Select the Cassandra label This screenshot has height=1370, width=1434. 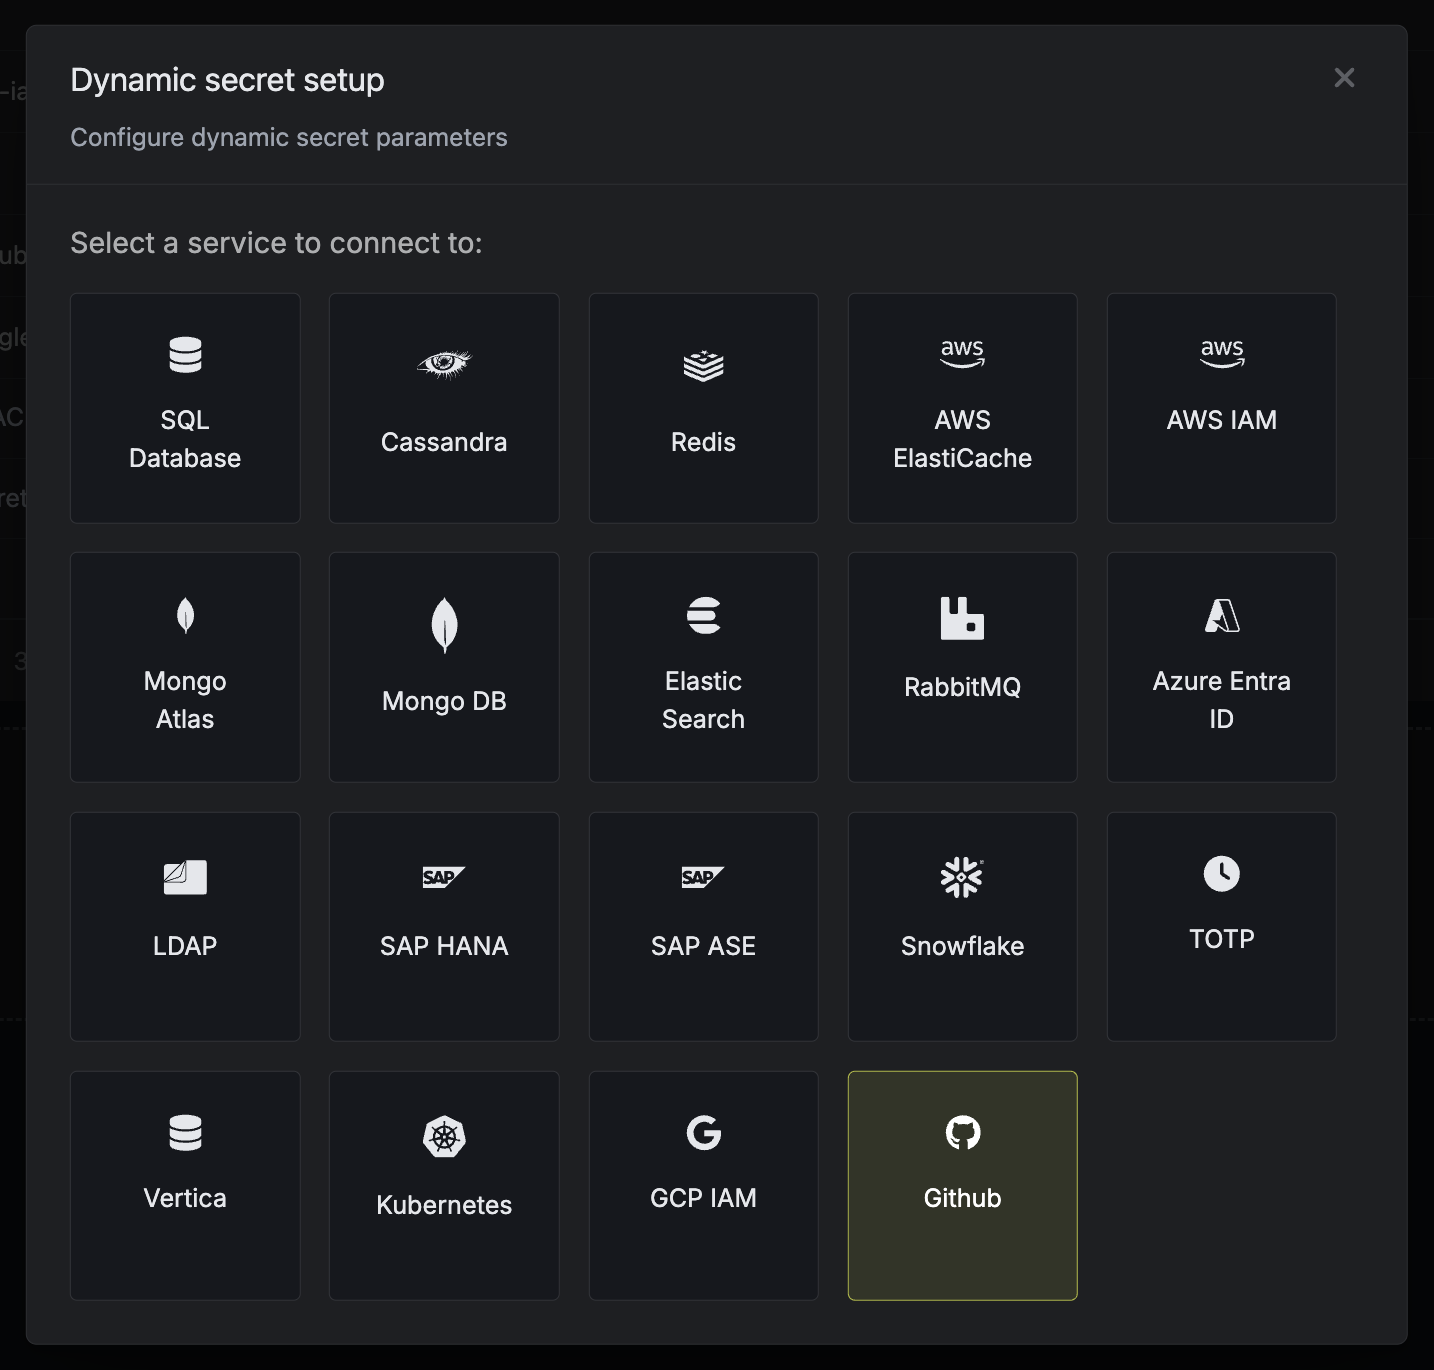click(444, 442)
